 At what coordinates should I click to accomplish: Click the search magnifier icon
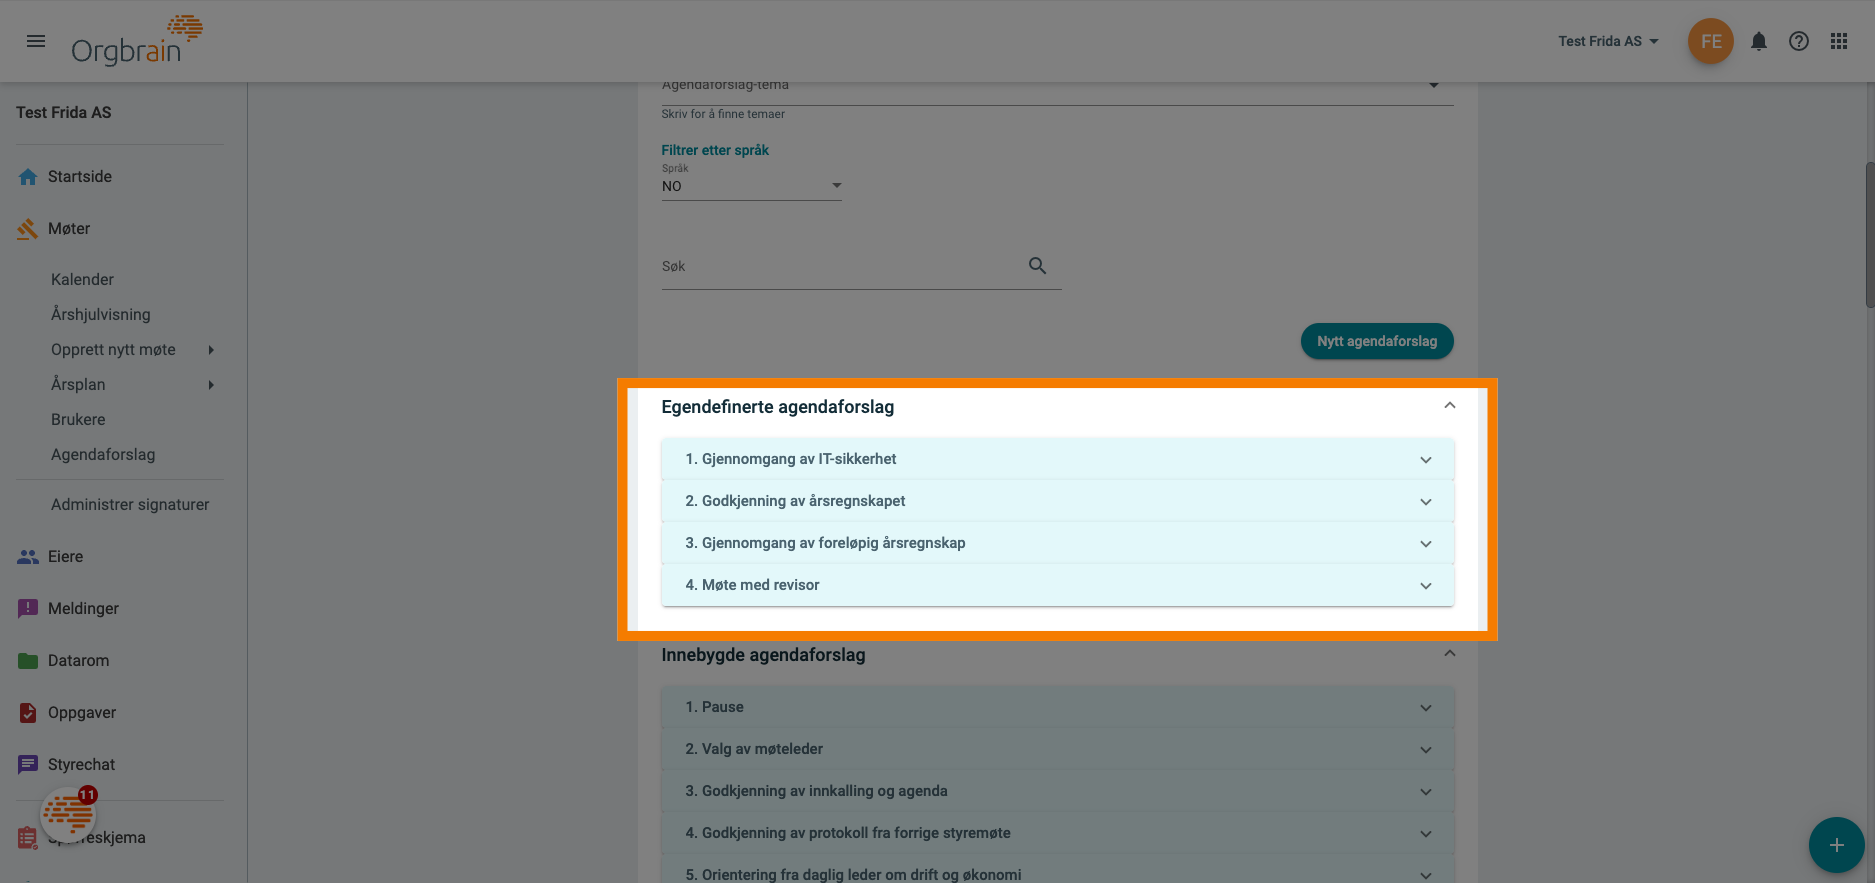click(1037, 266)
